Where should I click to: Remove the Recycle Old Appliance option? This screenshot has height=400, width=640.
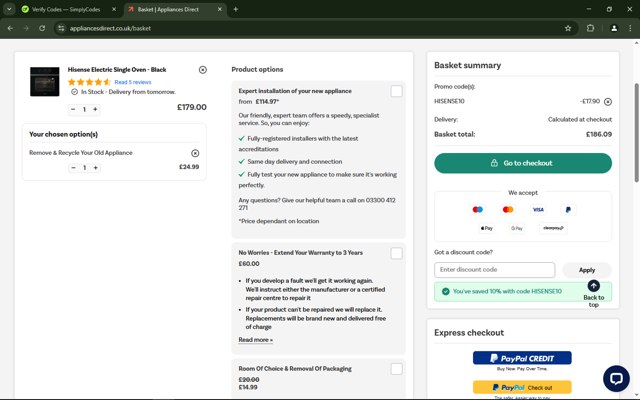point(195,153)
